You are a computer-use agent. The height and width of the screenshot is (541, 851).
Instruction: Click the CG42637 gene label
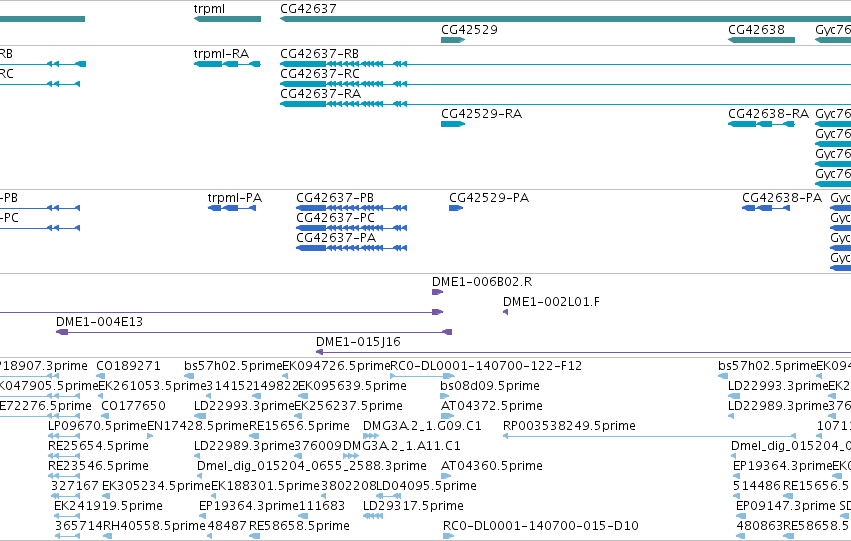(x=308, y=9)
